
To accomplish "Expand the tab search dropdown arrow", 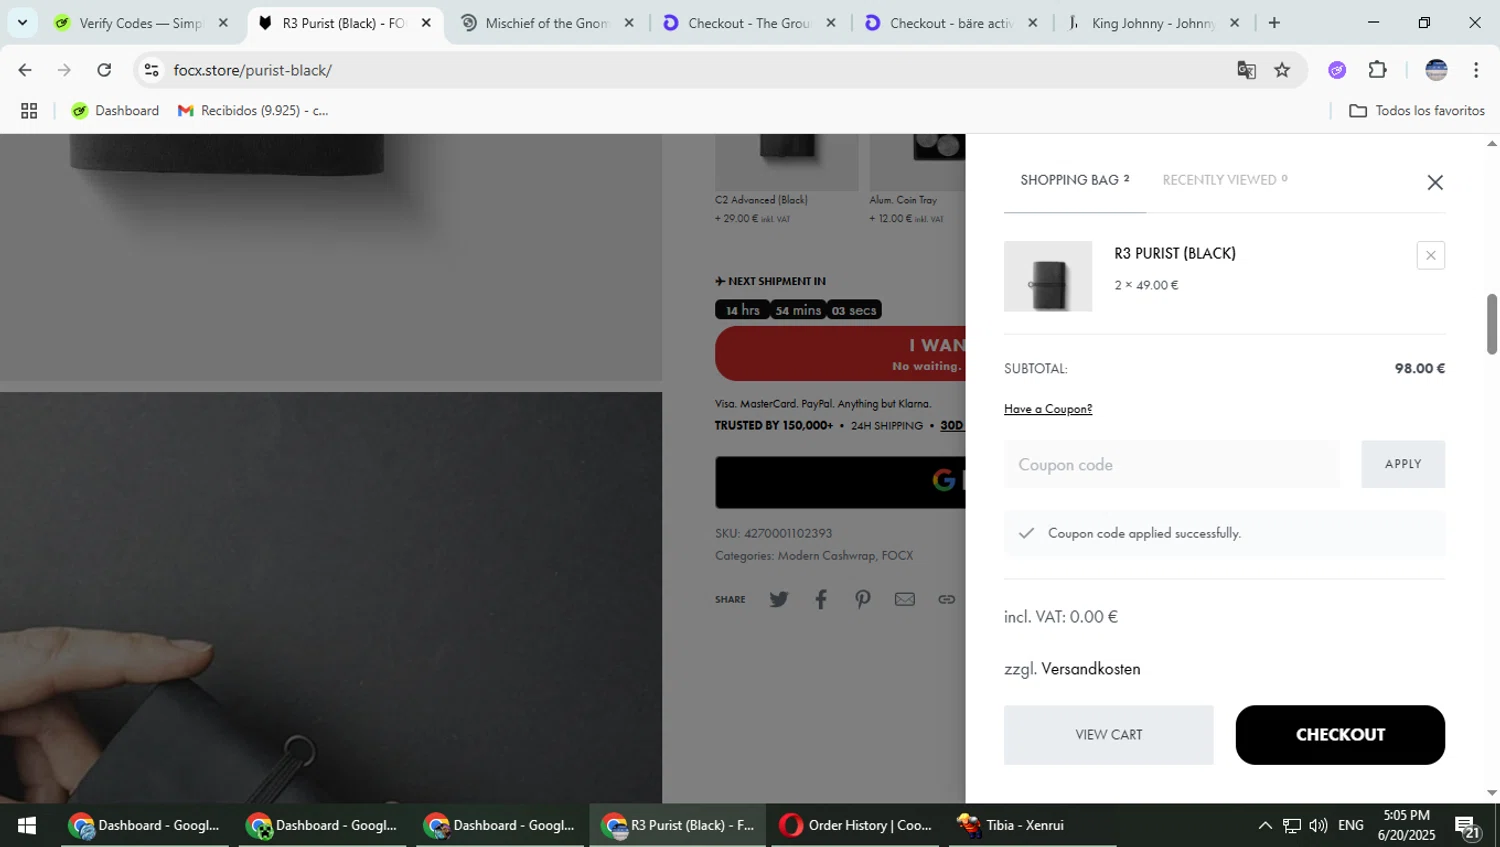I will (x=22, y=22).
